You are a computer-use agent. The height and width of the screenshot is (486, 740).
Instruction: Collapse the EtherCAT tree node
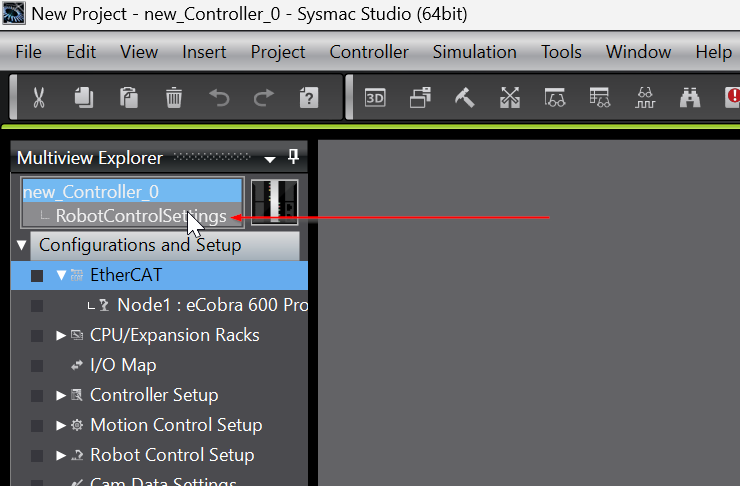61,275
